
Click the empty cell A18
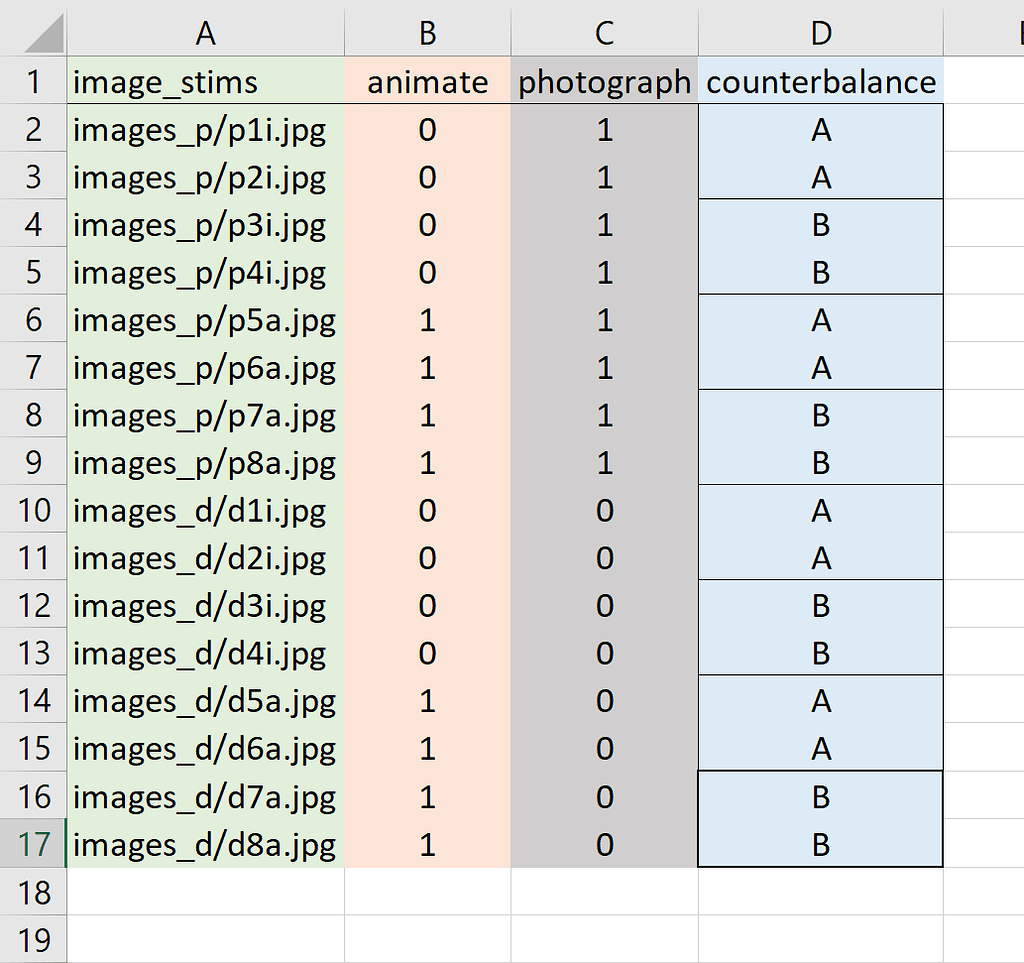pos(205,892)
